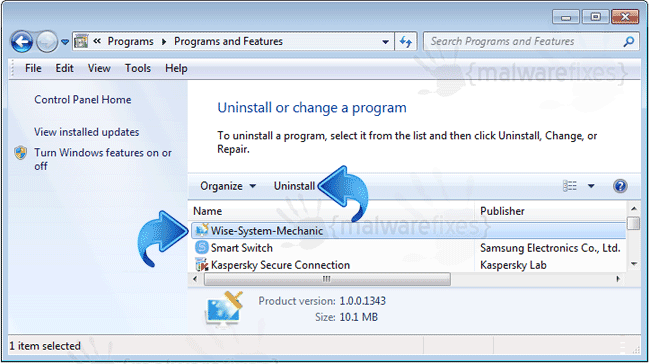Select the Wise-System-Mechanic entry
The image size is (650, 364).
[x=408, y=231]
